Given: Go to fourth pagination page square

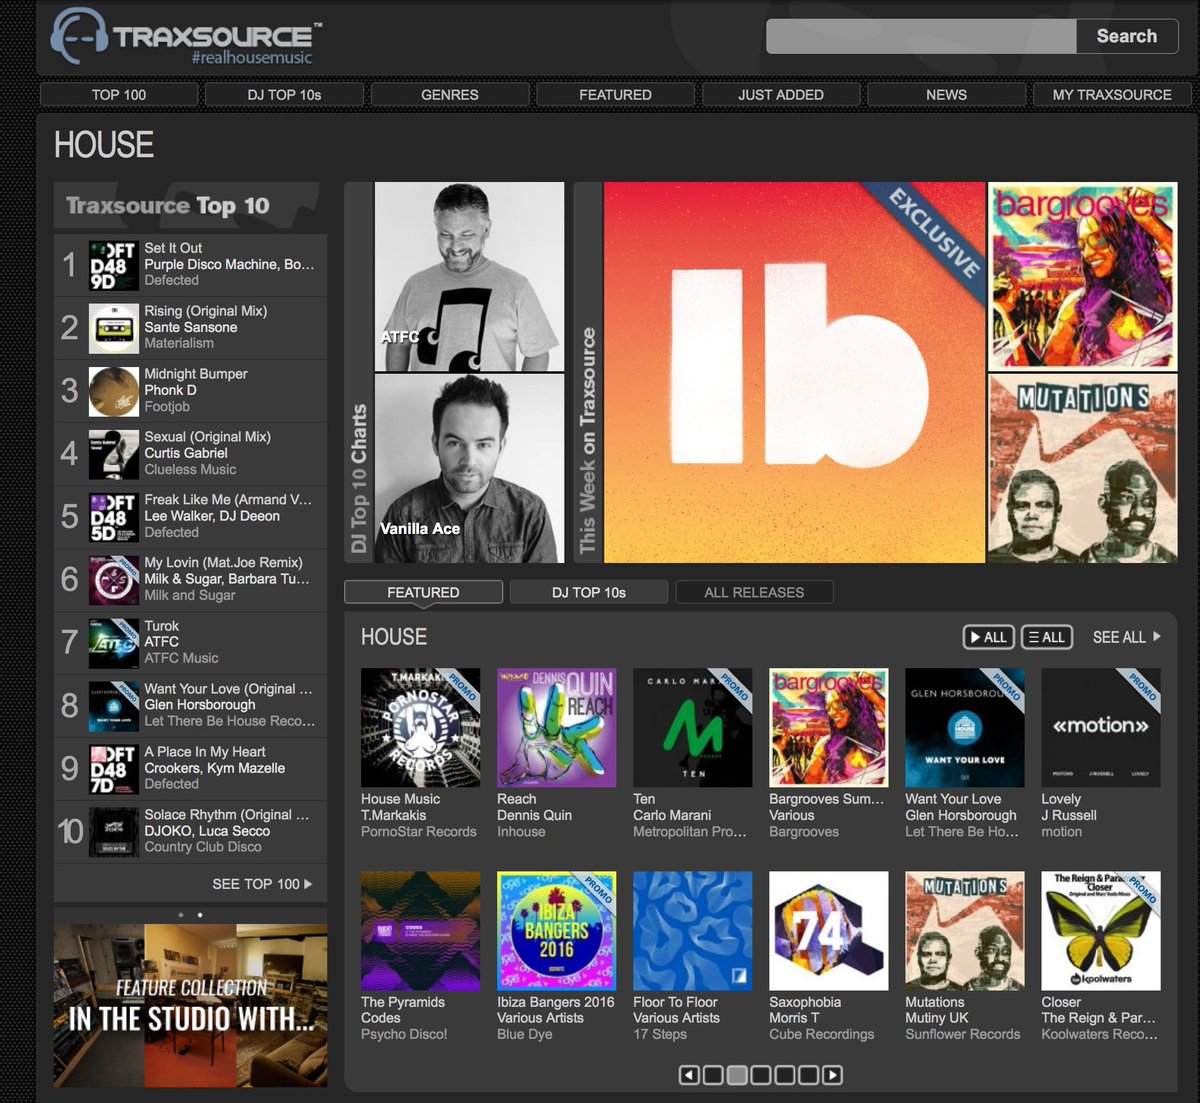Looking at the screenshot, I should [785, 1075].
